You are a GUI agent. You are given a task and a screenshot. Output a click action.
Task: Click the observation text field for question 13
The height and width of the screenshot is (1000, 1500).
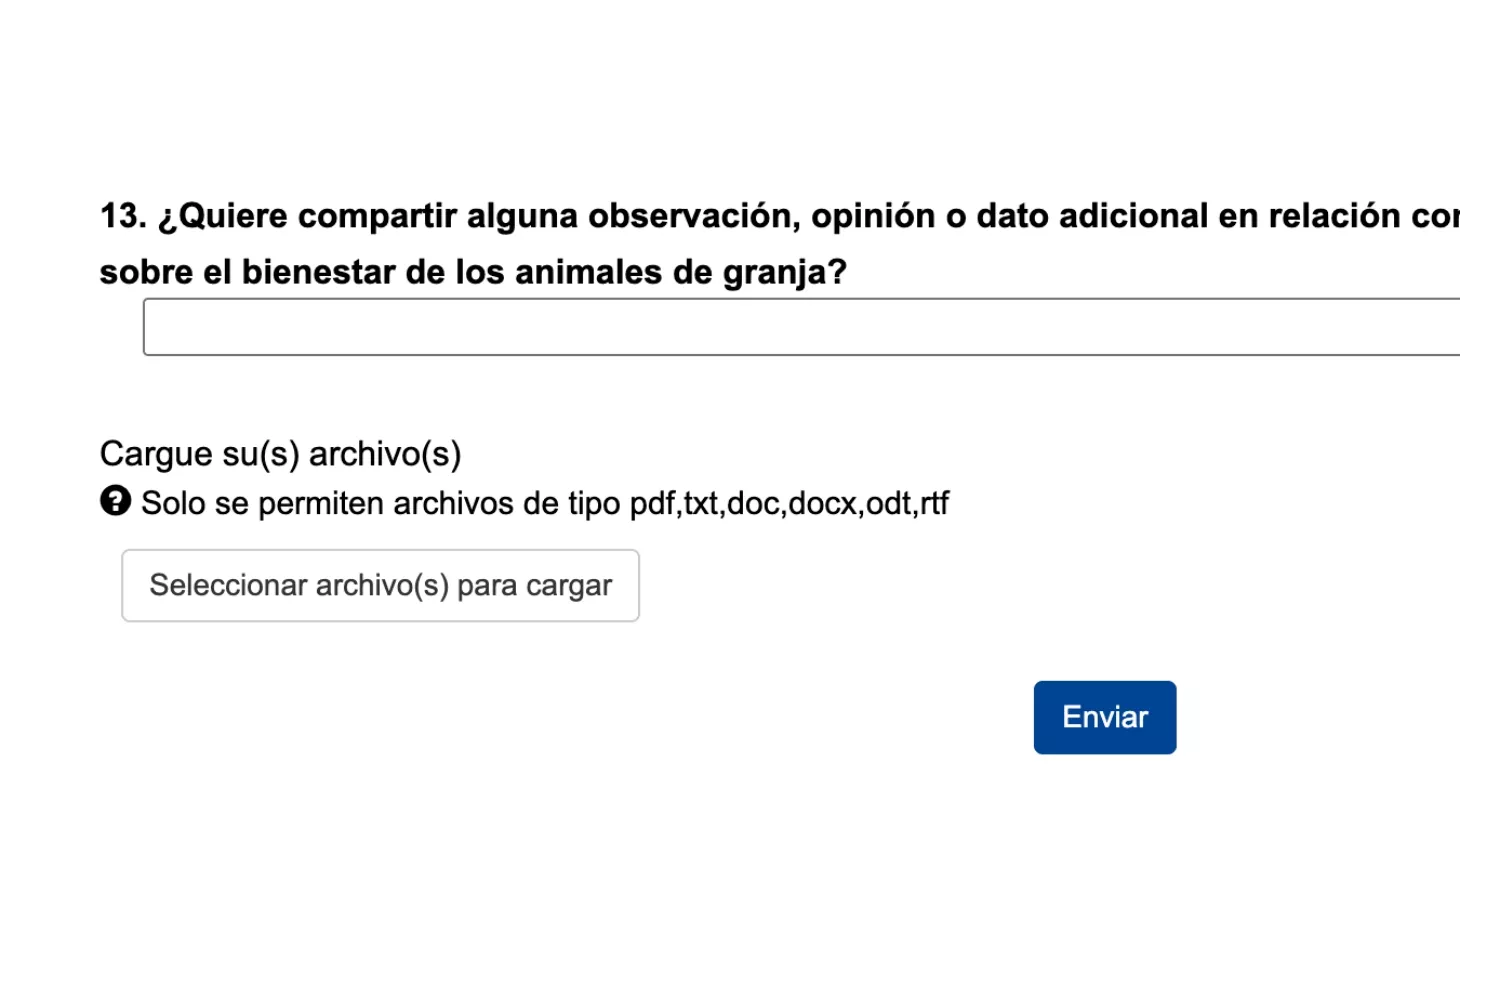(800, 327)
